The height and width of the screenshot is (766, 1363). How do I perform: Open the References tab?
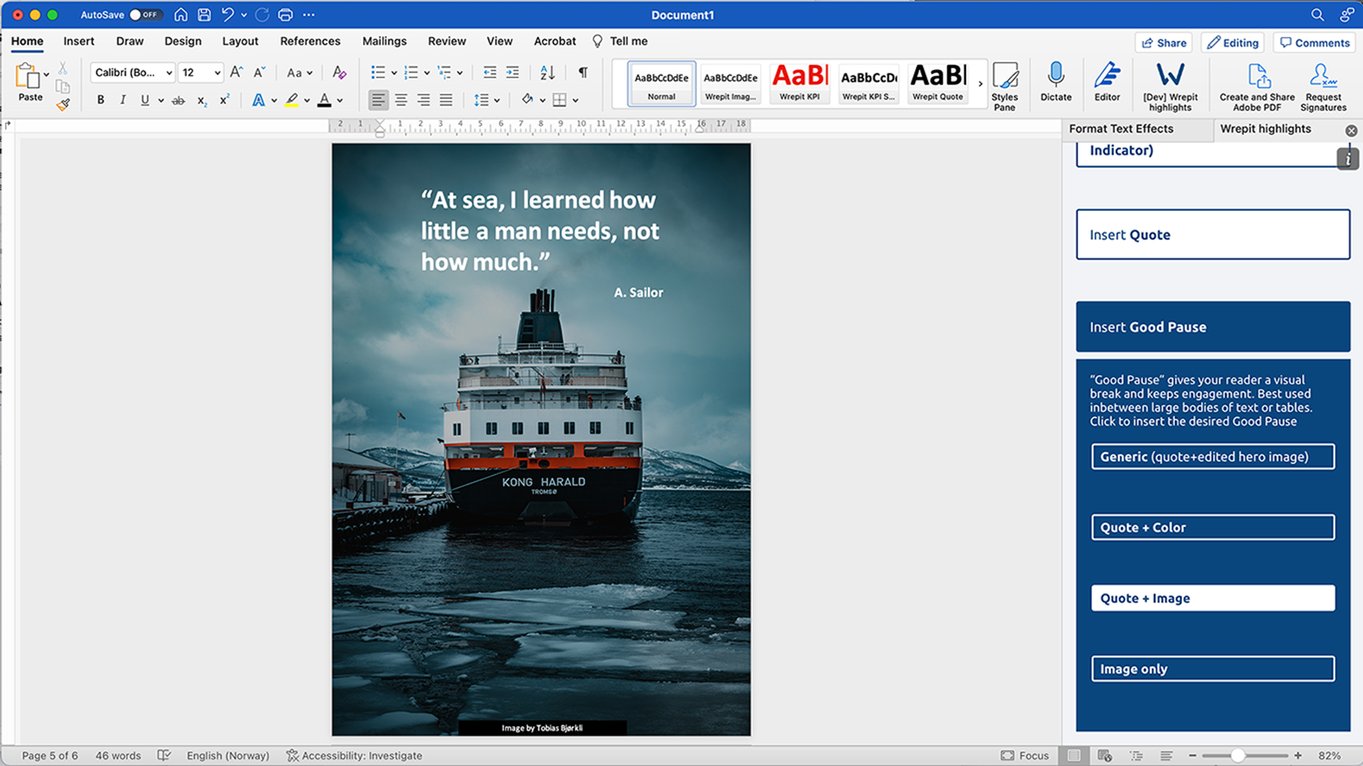pyautogui.click(x=310, y=41)
